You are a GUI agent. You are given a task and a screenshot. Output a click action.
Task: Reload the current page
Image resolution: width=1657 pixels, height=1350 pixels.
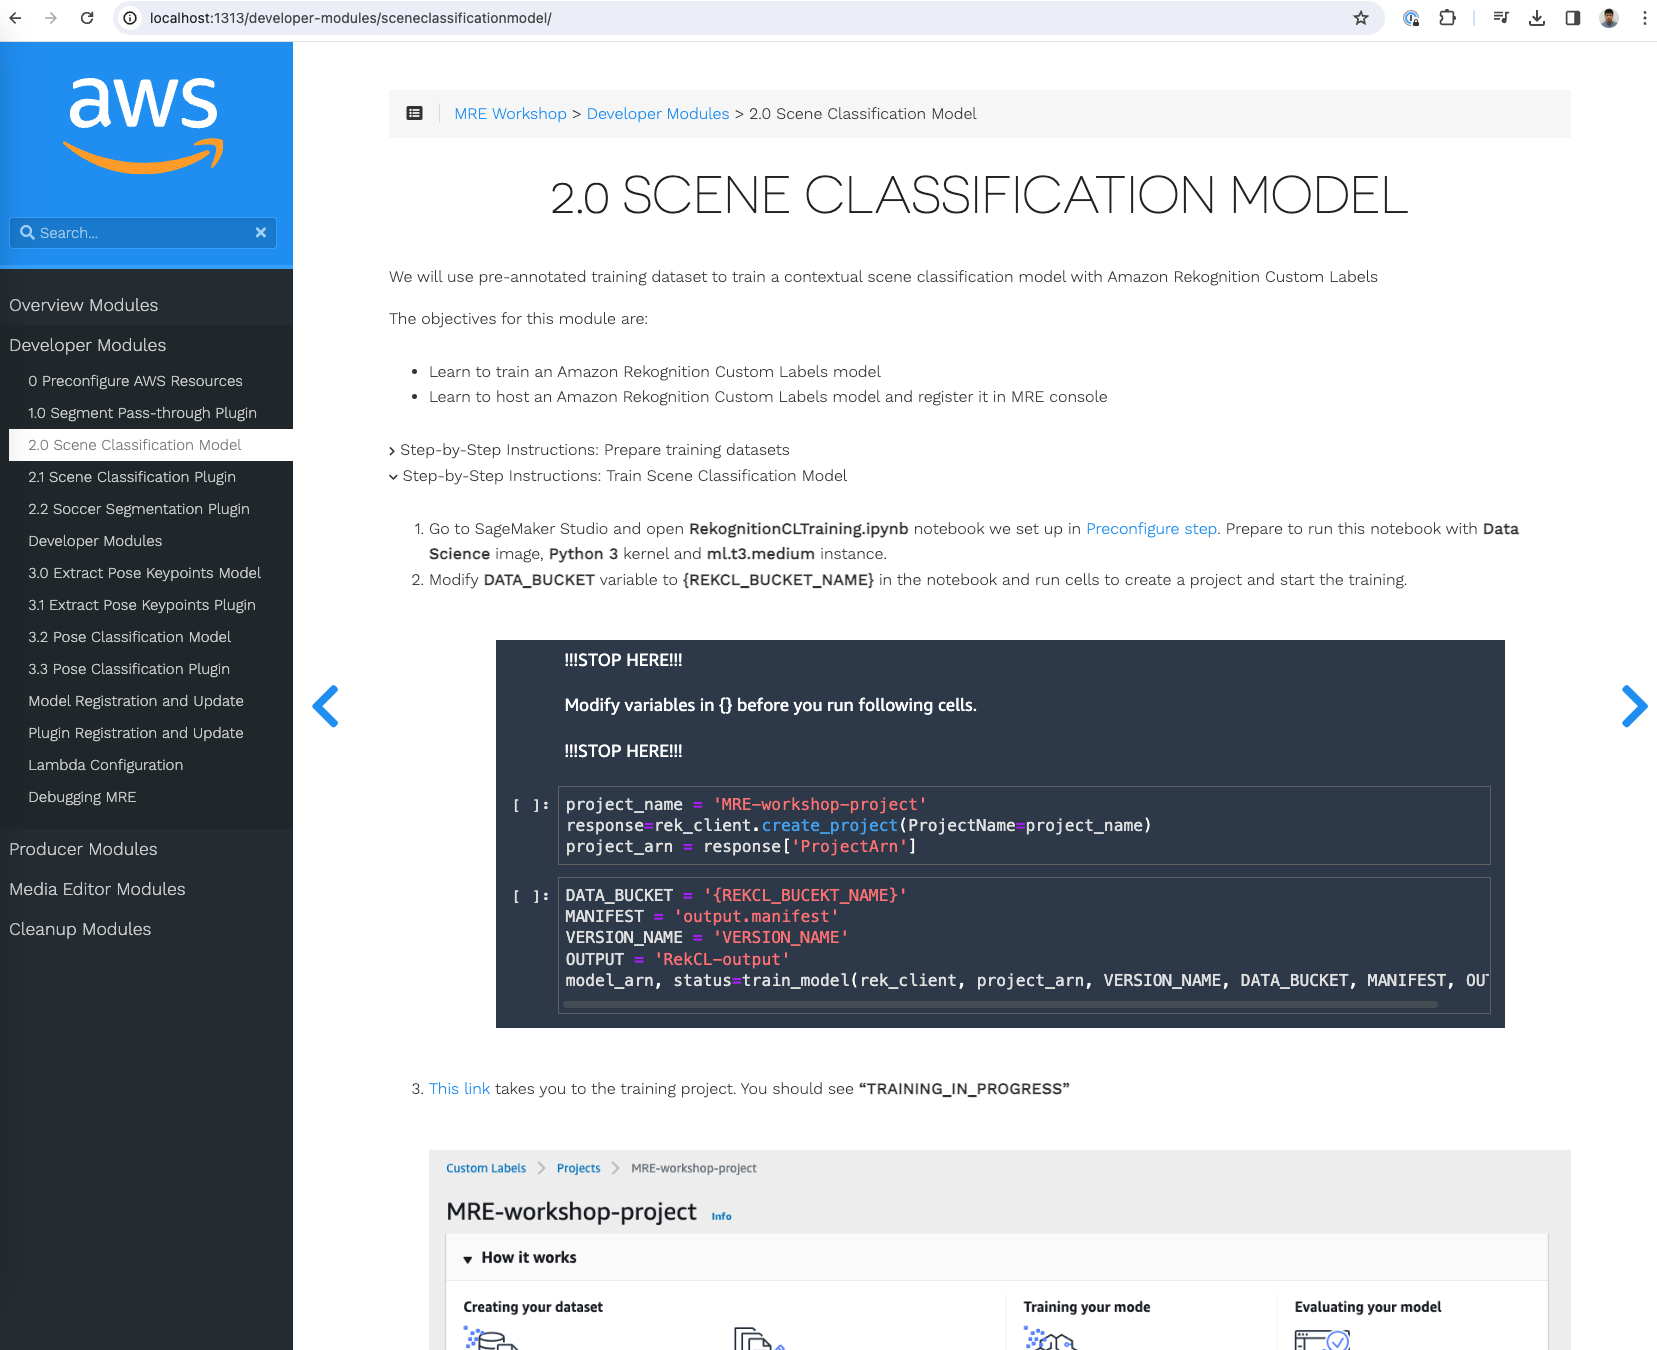coord(87,18)
